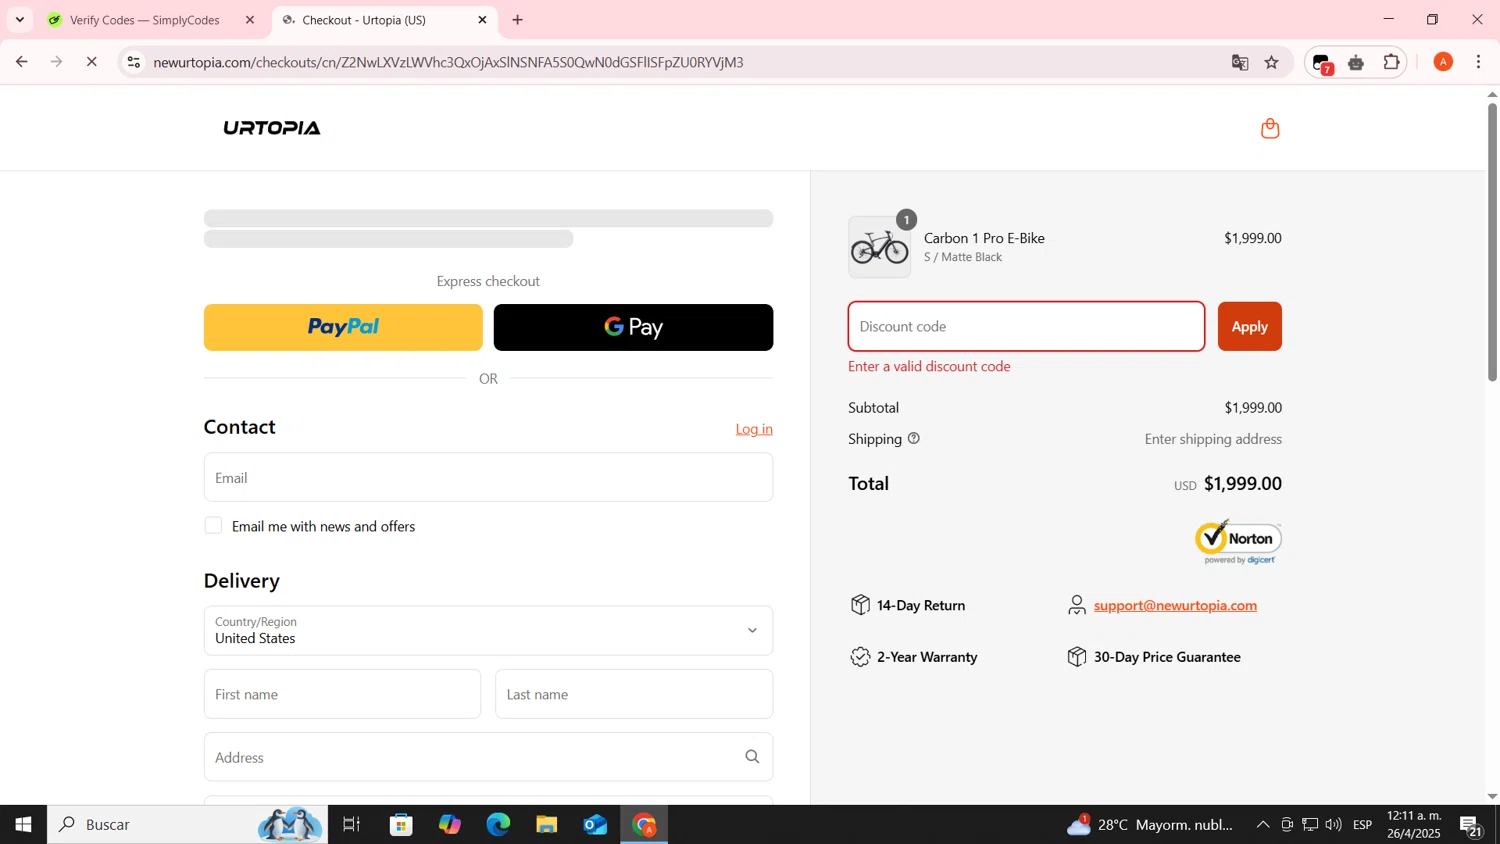This screenshot has width=1500, height=844.
Task: Pay with PayPal express checkout
Action: (x=343, y=327)
